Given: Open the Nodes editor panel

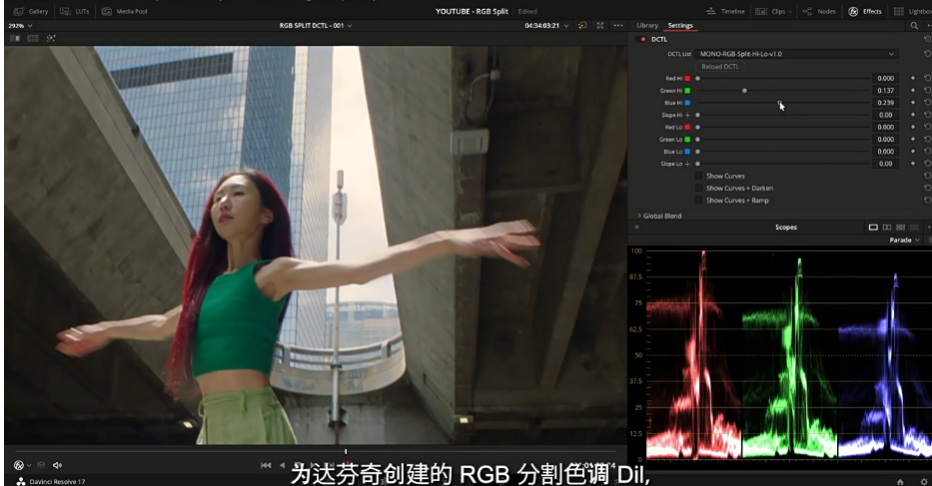Looking at the screenshot, I should point(820,11).
